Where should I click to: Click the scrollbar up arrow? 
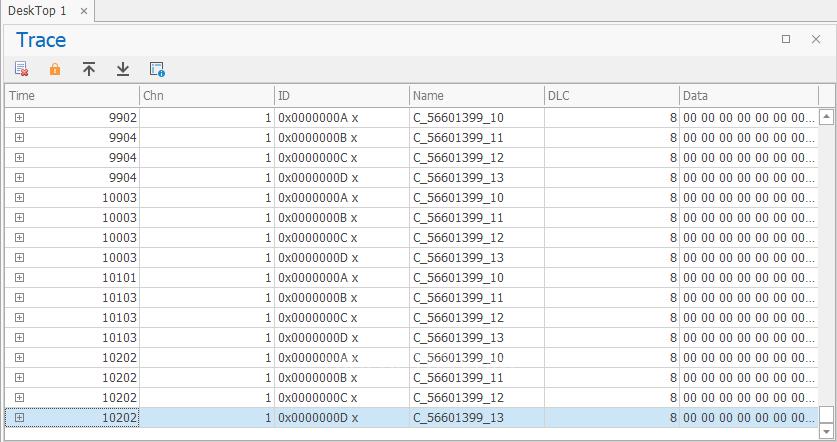pyautogui.click(x=826, y=117)
